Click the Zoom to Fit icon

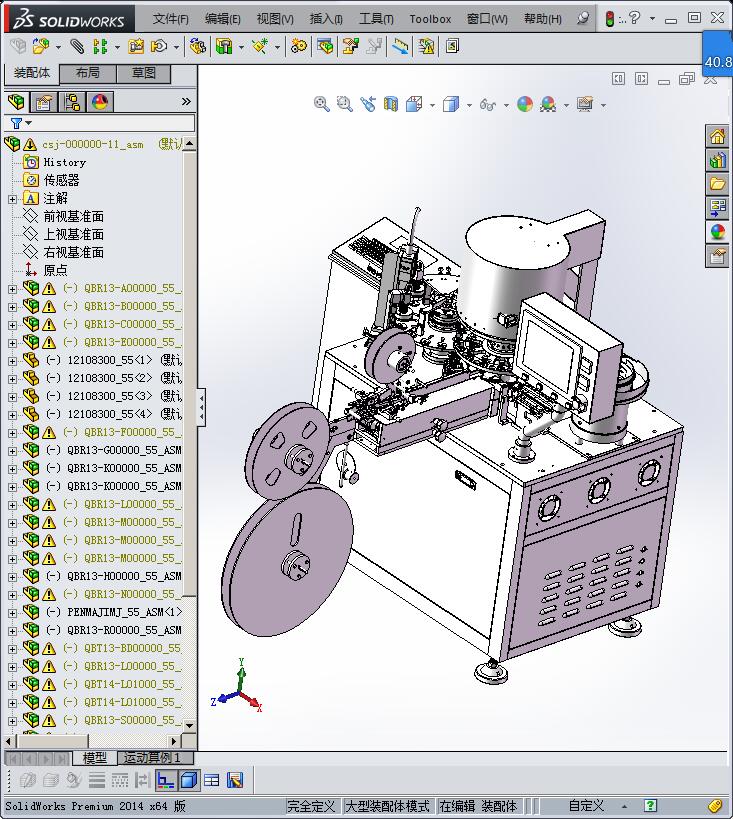pos(322,104)
